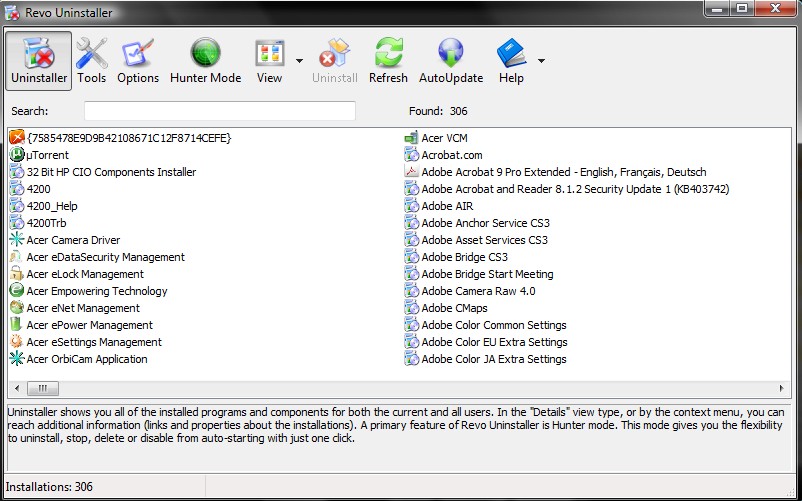This screenshot has height=501, width=802.
Task: Click the Installations: 306 status text
Action: (x=49, y=487)
